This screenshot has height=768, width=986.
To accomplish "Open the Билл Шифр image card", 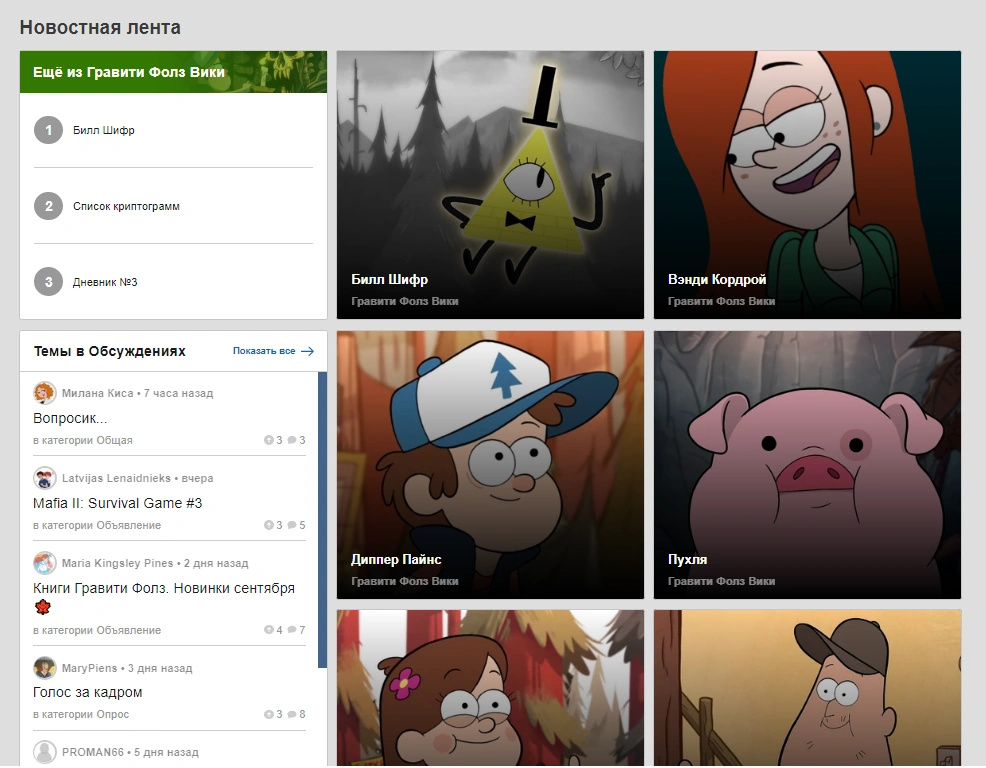I will (x=490, y=185).
